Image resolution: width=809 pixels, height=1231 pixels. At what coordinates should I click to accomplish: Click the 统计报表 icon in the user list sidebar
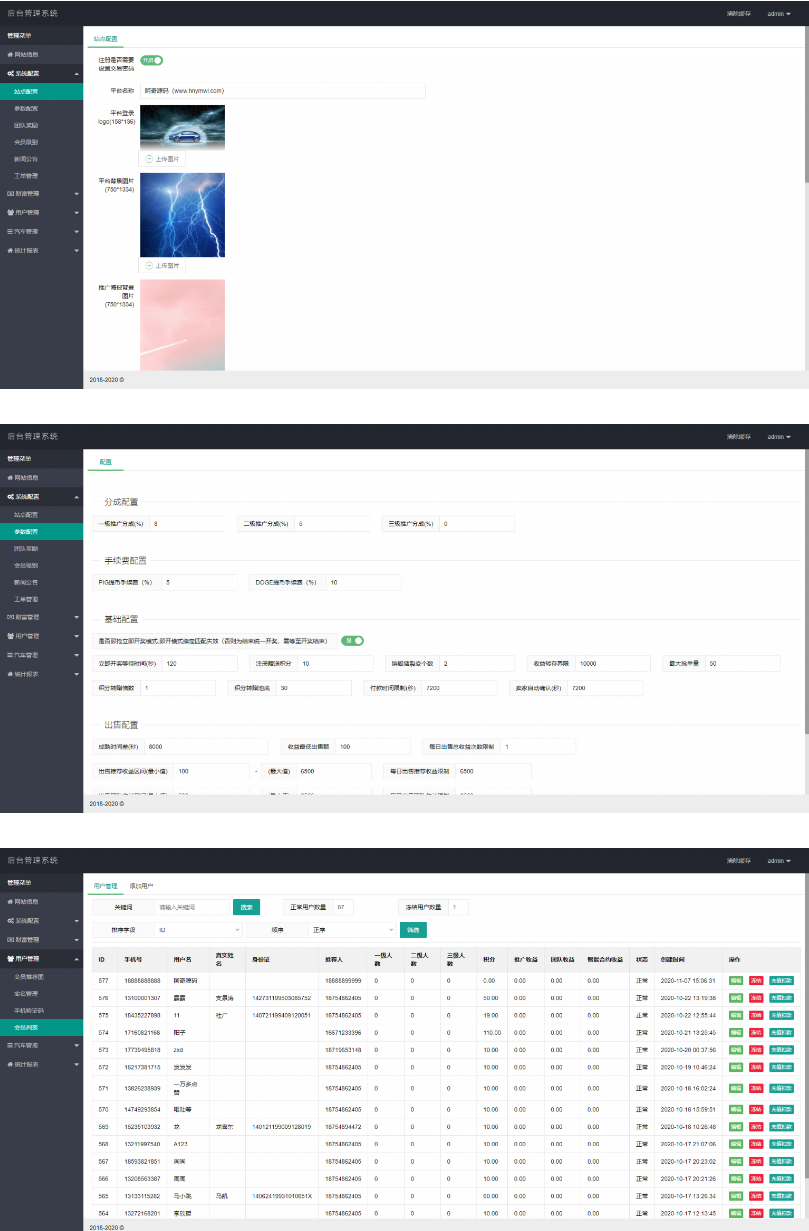(10, 1099)
